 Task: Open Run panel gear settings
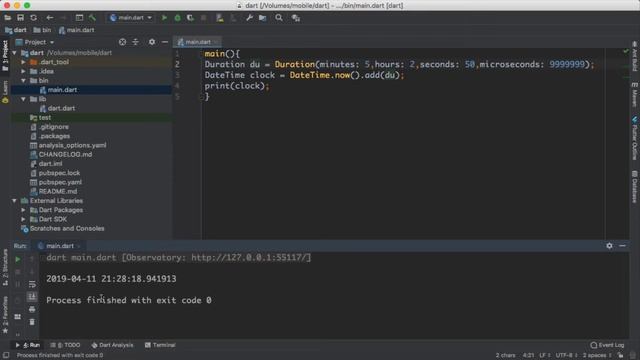coord(609,246)
